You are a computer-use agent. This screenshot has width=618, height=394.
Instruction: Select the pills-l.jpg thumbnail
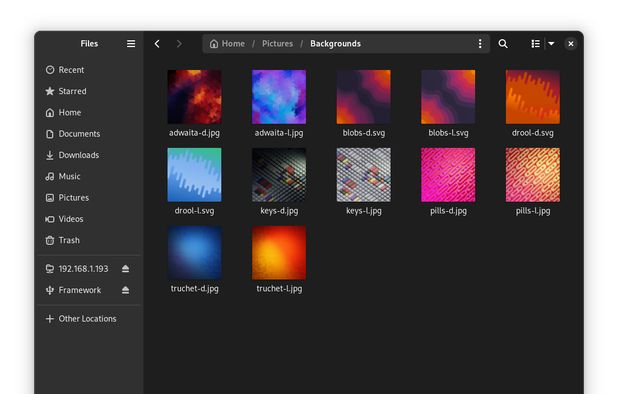coord(533,175)
